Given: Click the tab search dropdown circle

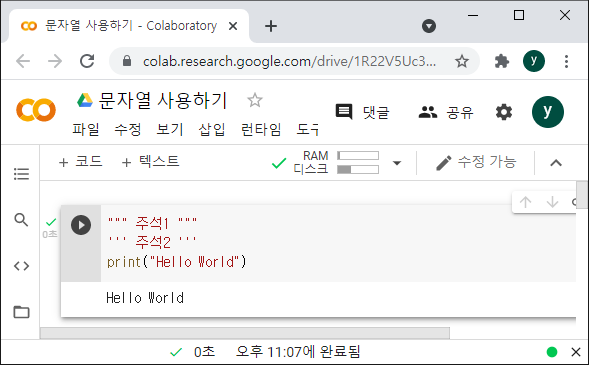Looking at the screenshot, I should click(x=429, y=26).
